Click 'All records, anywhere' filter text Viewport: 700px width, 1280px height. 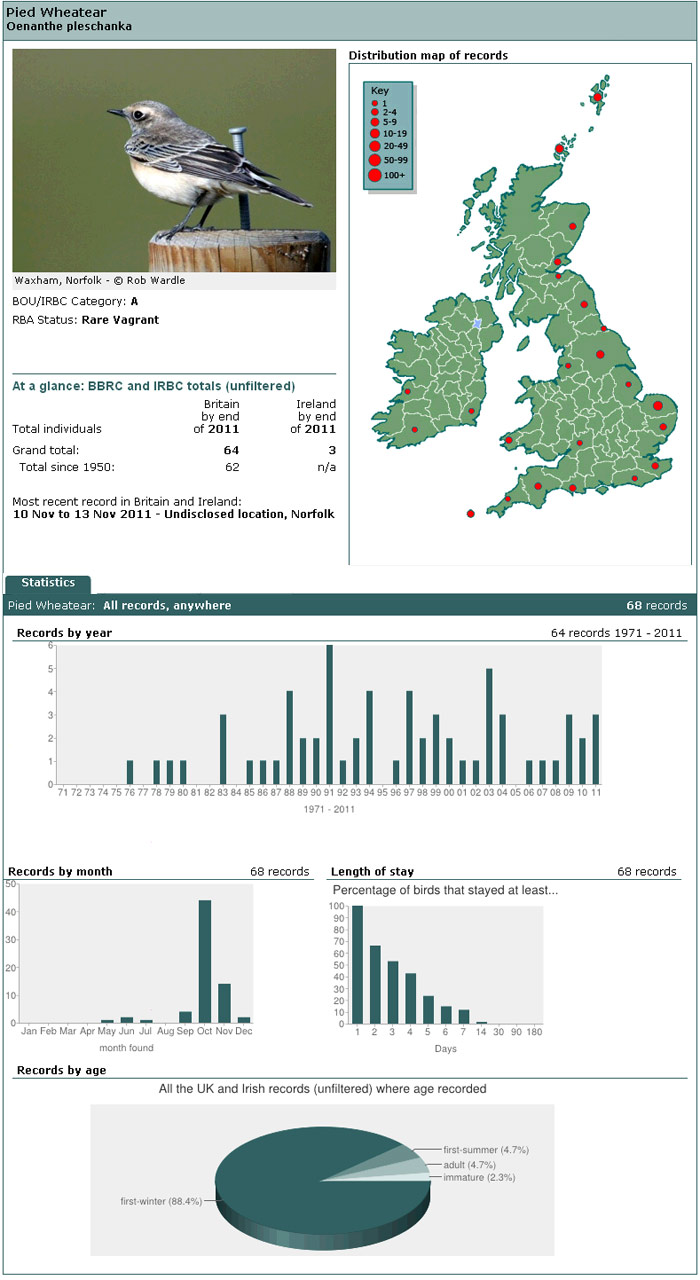tap(167, 606)
